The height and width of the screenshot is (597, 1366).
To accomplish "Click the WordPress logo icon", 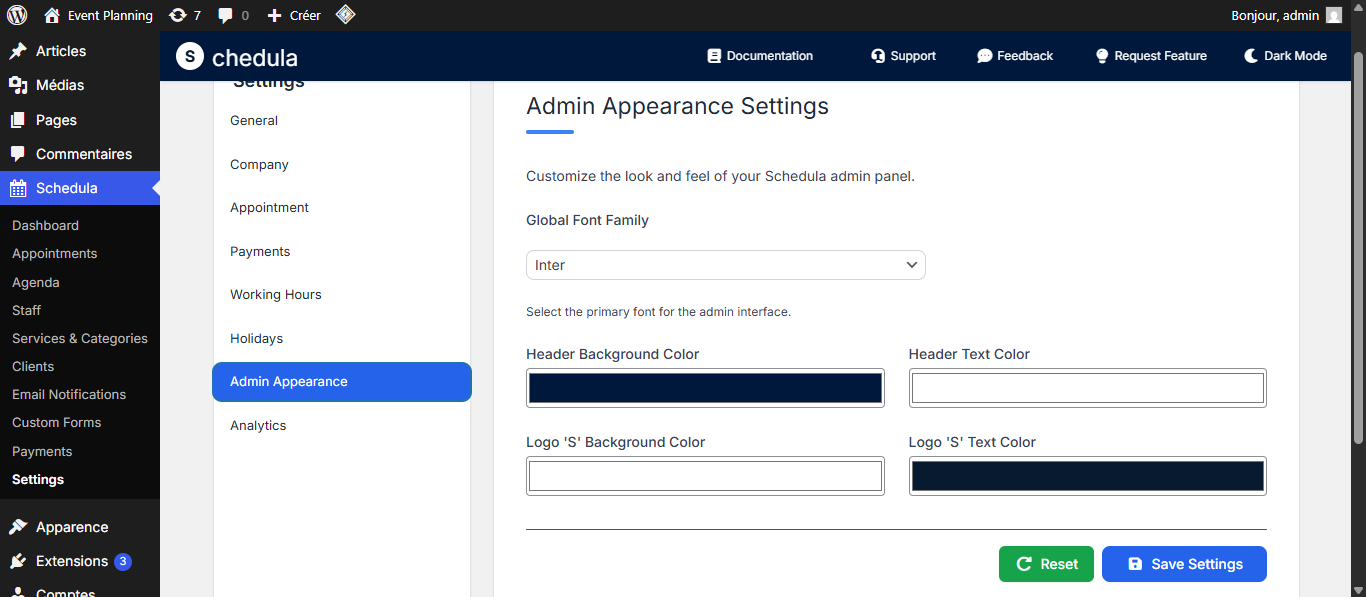I will tap(16, 15).
